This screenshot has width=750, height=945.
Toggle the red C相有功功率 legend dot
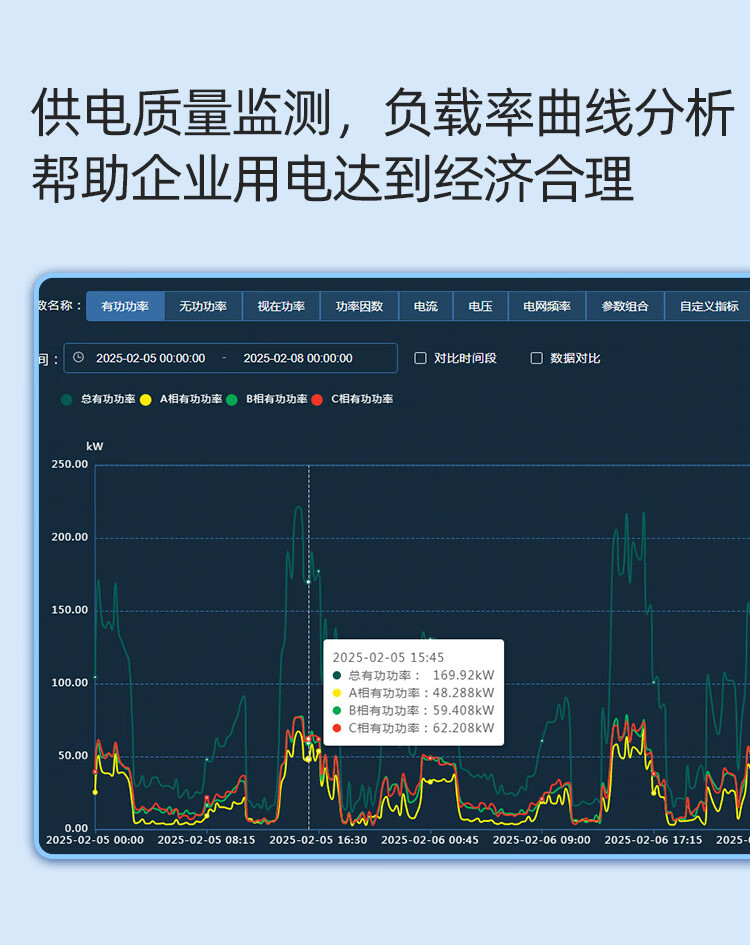point(317,399)
